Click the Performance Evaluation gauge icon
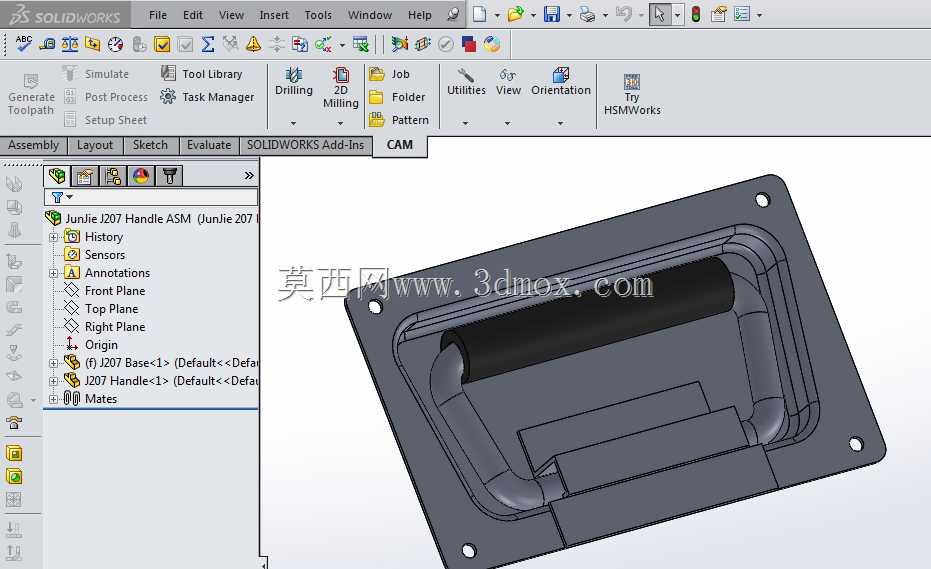This screenshot has width=931, height=569. pyautogui.click(x=116, y=44)
